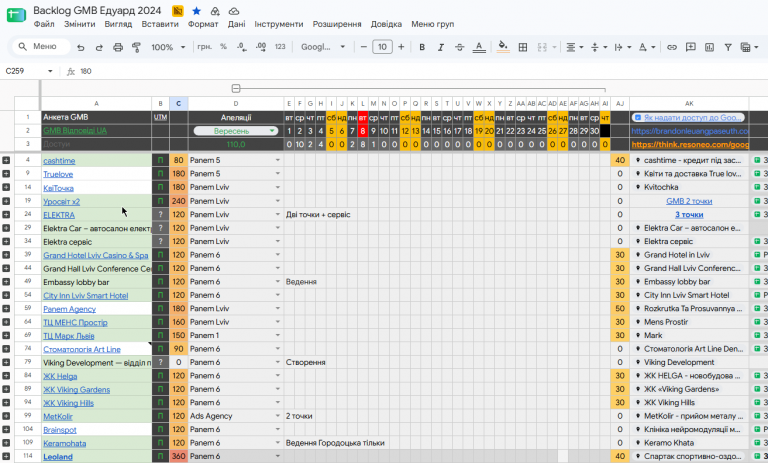Open the Змінити menu
The width and height of the screenshot is (768, 463).
coord(79,24)
